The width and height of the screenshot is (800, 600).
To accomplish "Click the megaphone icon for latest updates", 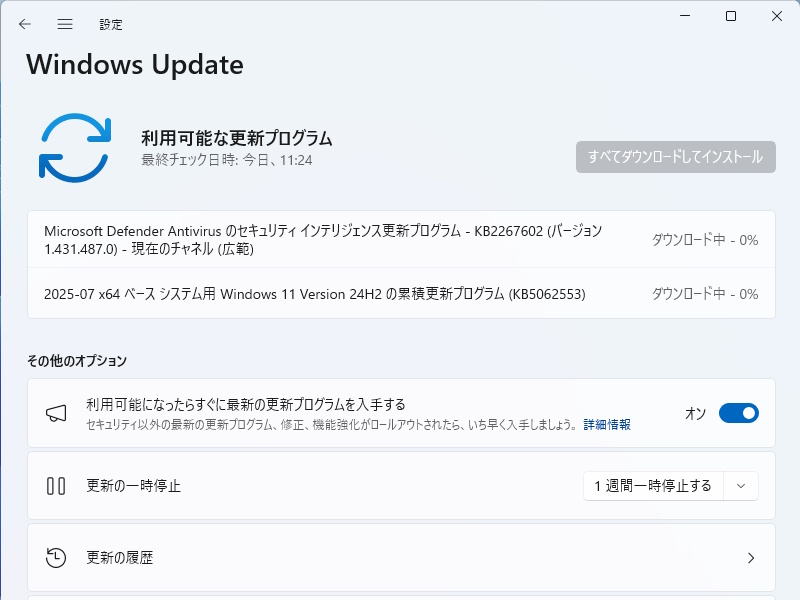I will click(x=56, y=413).
